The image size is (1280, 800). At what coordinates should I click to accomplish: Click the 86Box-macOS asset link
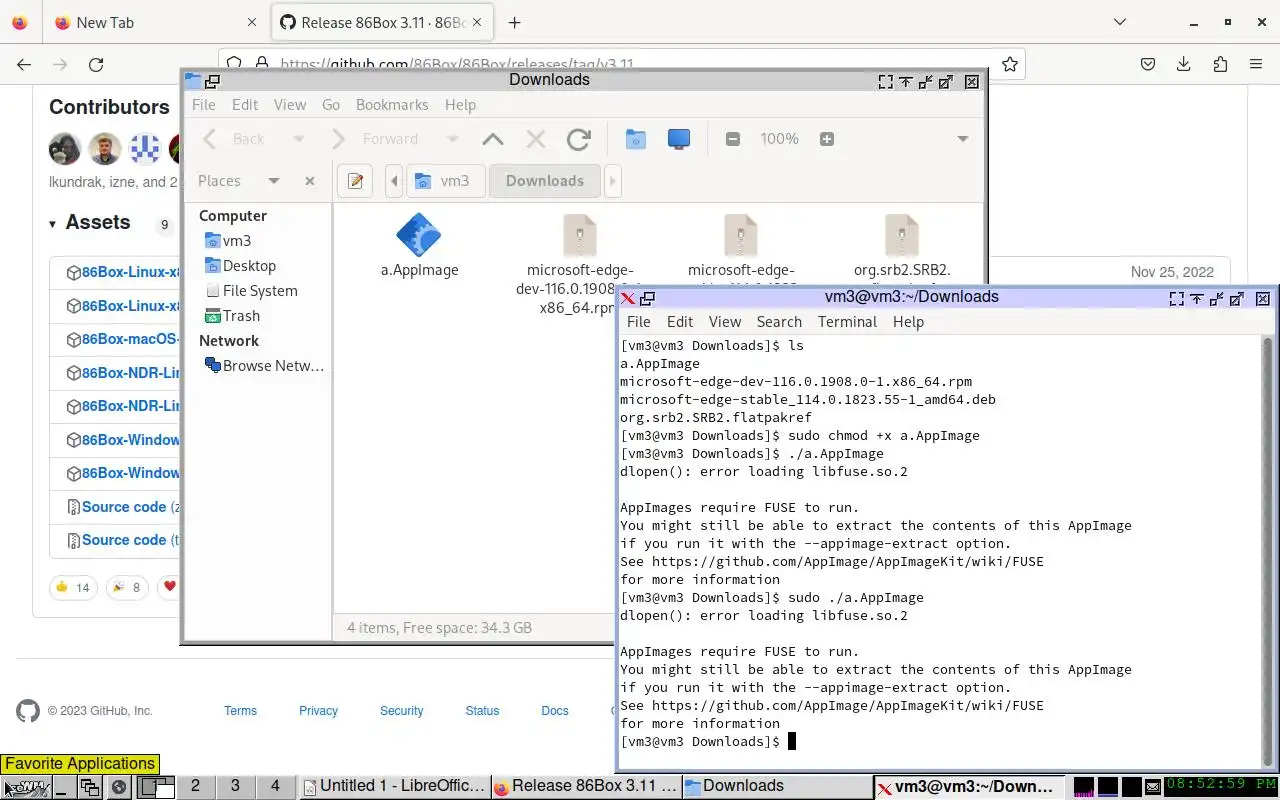[x=130, y=339]
